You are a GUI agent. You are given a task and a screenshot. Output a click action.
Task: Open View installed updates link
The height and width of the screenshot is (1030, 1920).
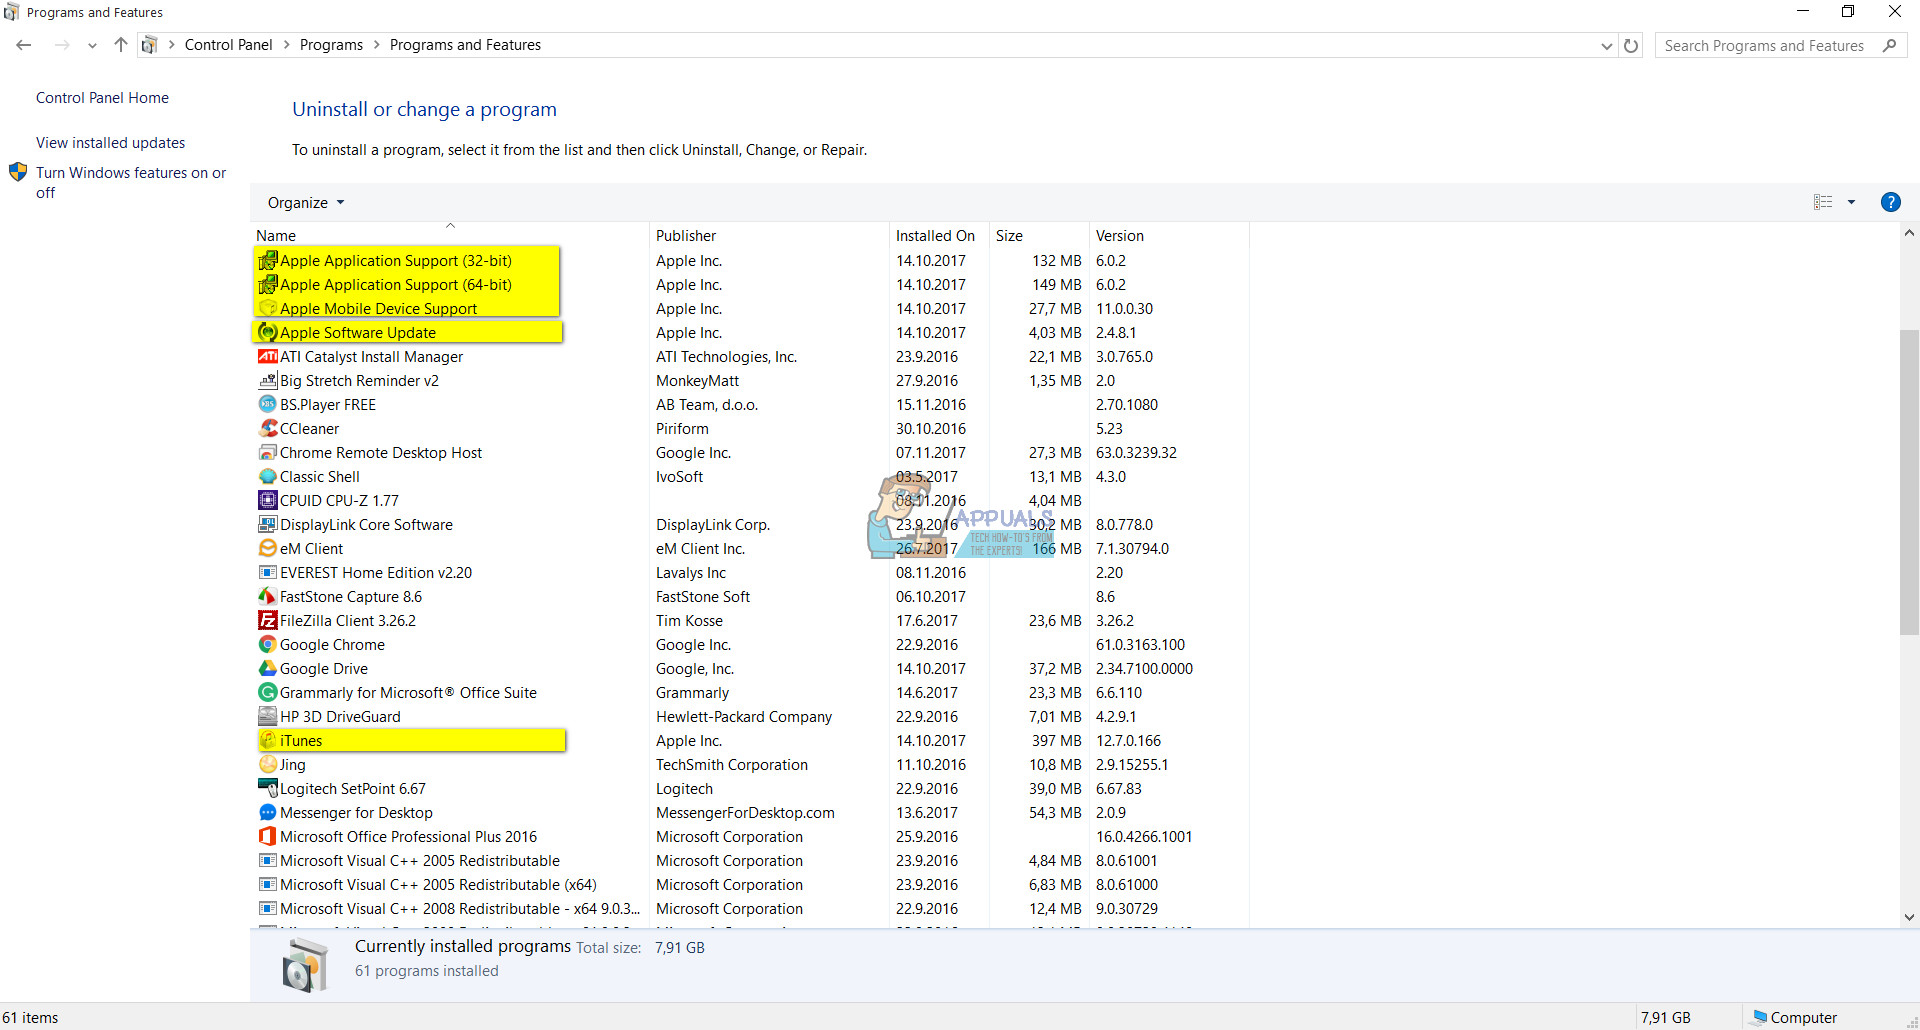point(110,143)
